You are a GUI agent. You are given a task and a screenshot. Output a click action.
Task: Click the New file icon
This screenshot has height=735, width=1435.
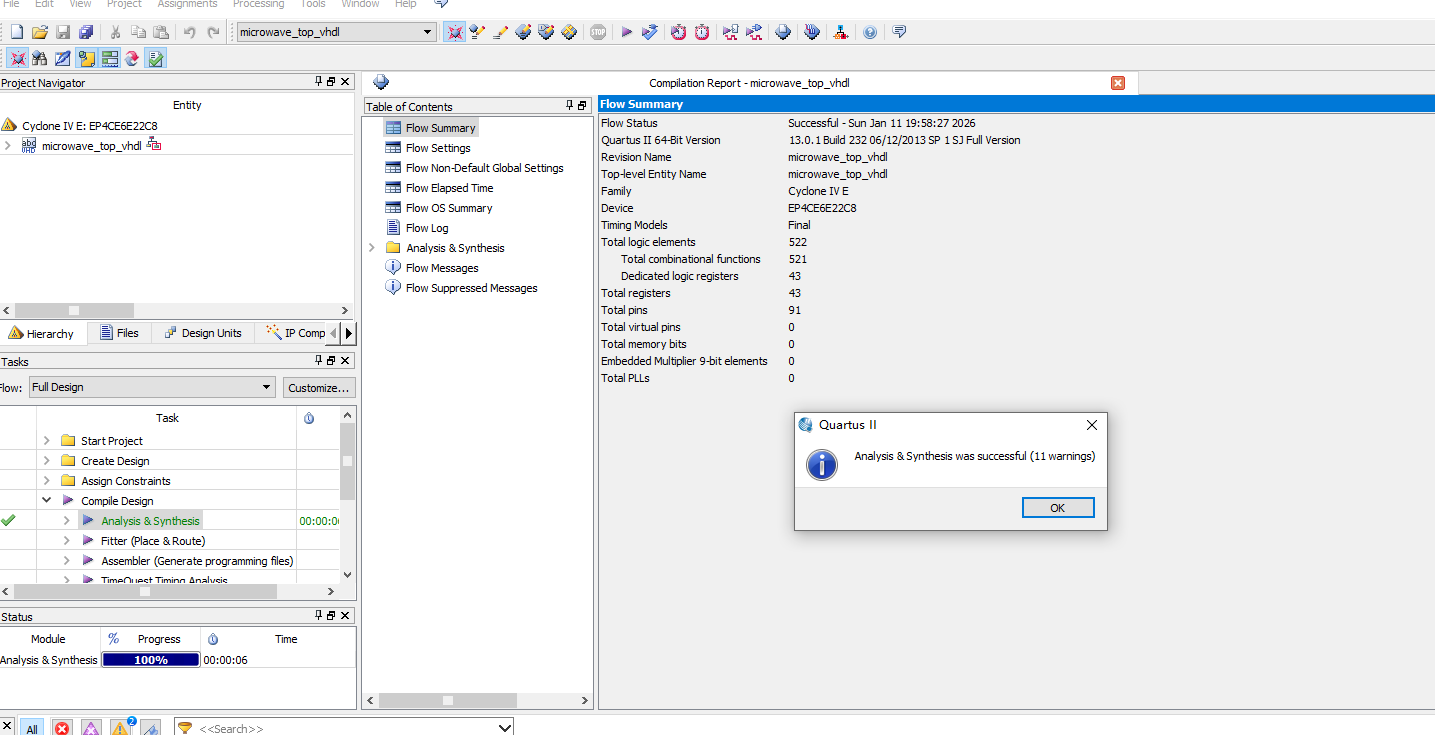pyautogui.click(x=16, y=32)
